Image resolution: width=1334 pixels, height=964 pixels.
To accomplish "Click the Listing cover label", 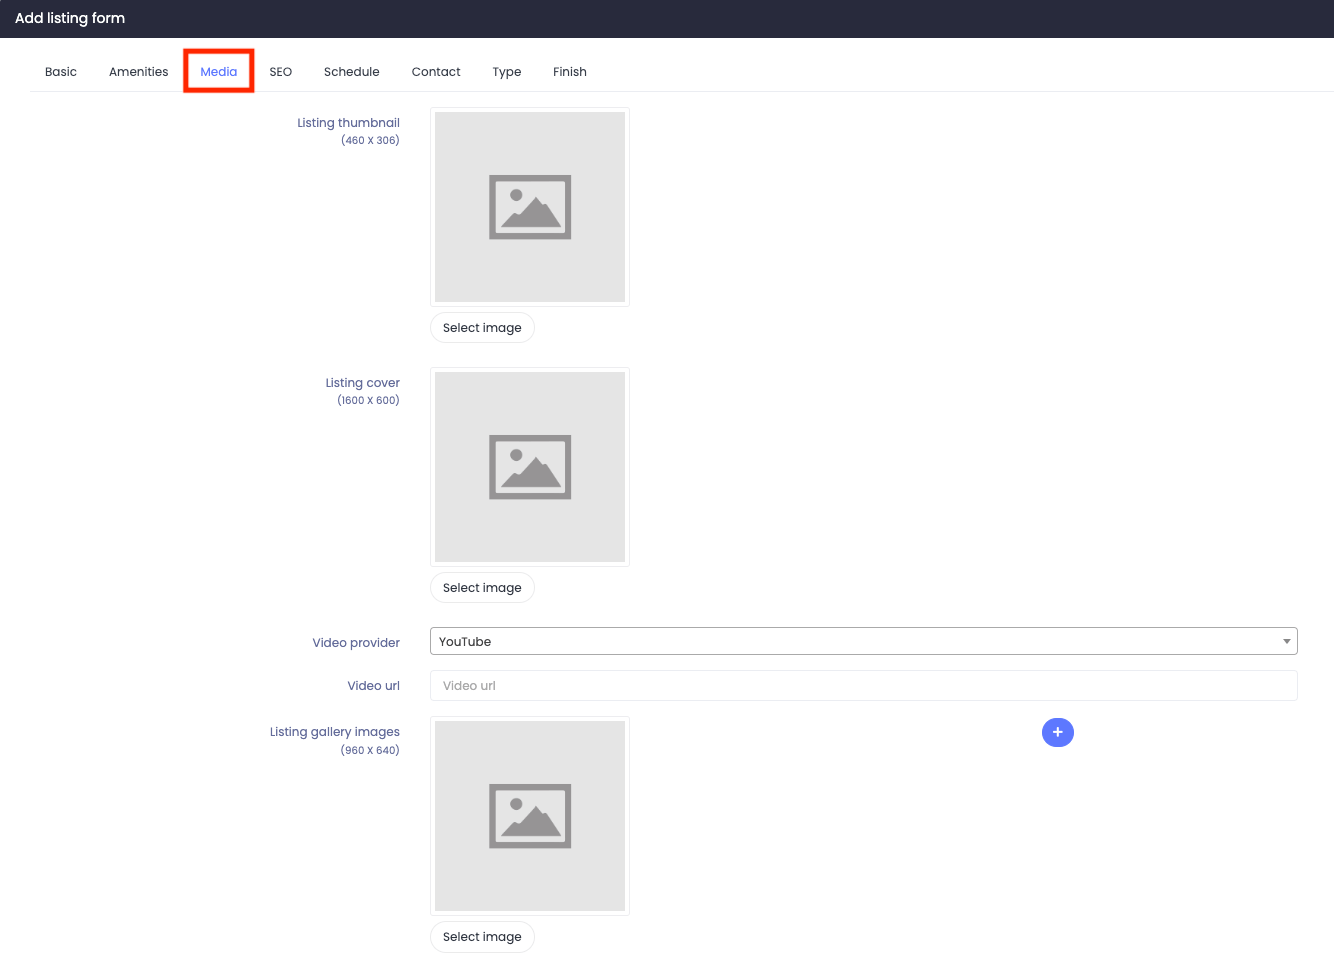I will (362, 383).
